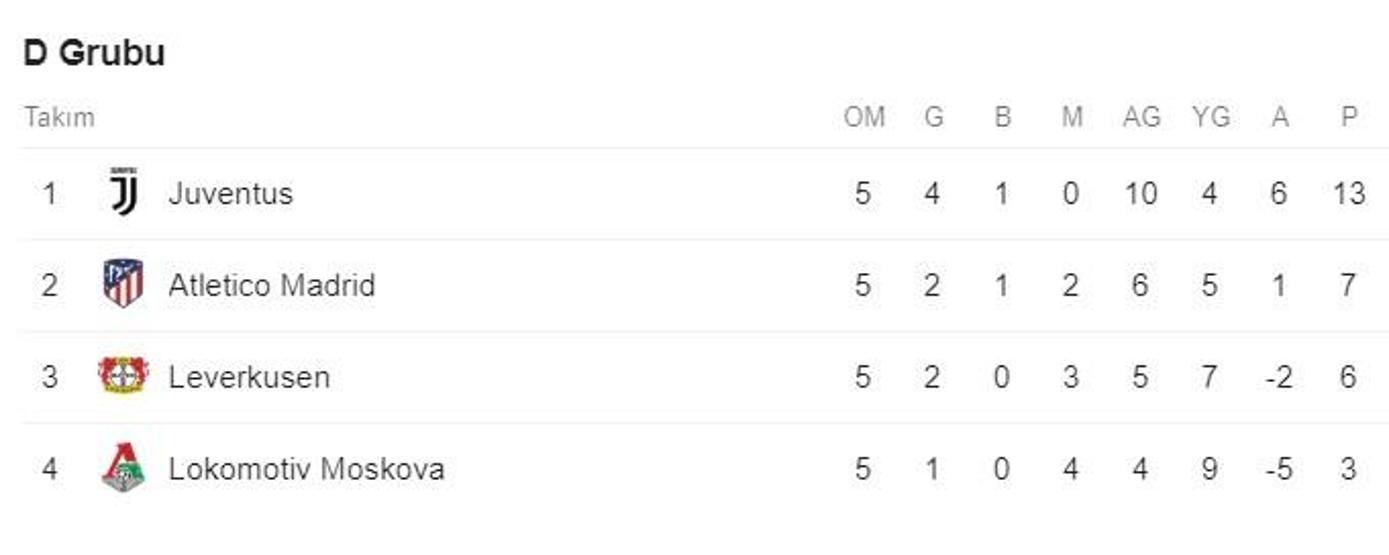The width and height of the screenshot is (1389, 555).
Task: Click Juventus points value 13
Action: (1349, 193)
